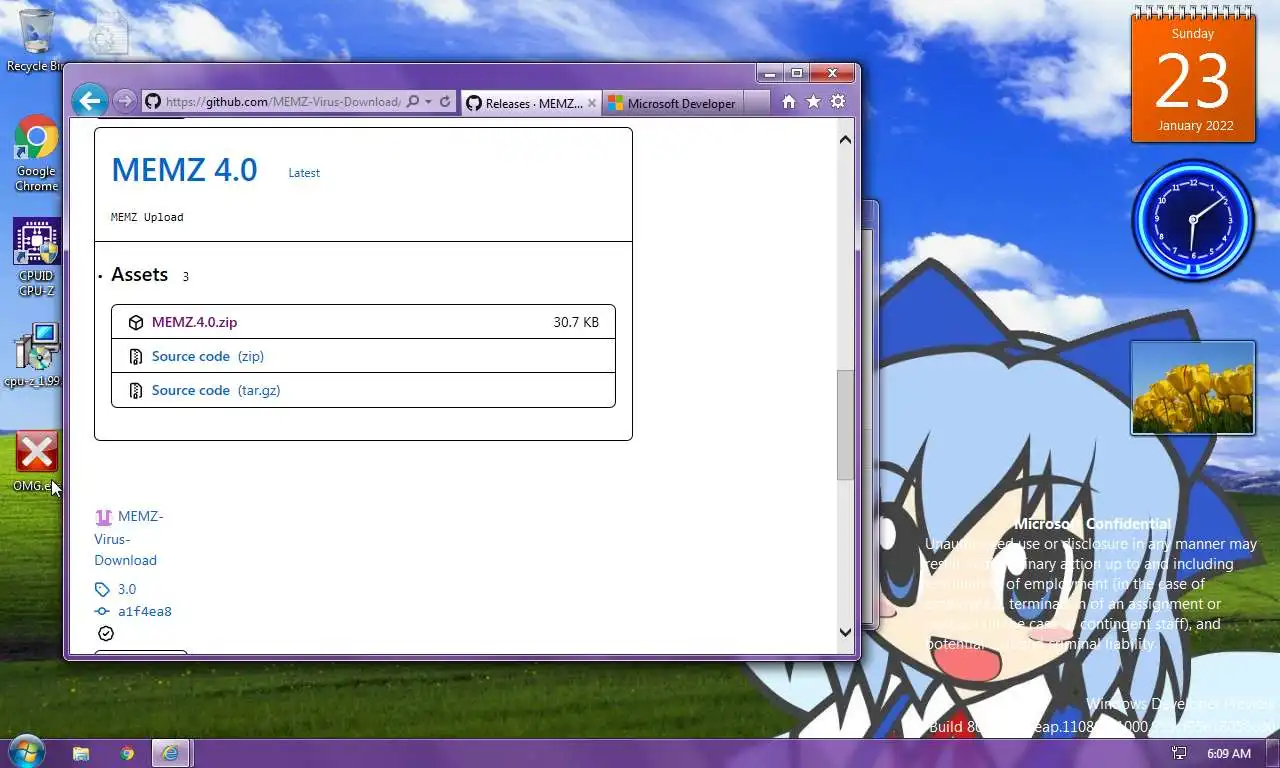Click the search magnifier in the address bar
The height and width of the screenshot is (768, 1280).
412,102
